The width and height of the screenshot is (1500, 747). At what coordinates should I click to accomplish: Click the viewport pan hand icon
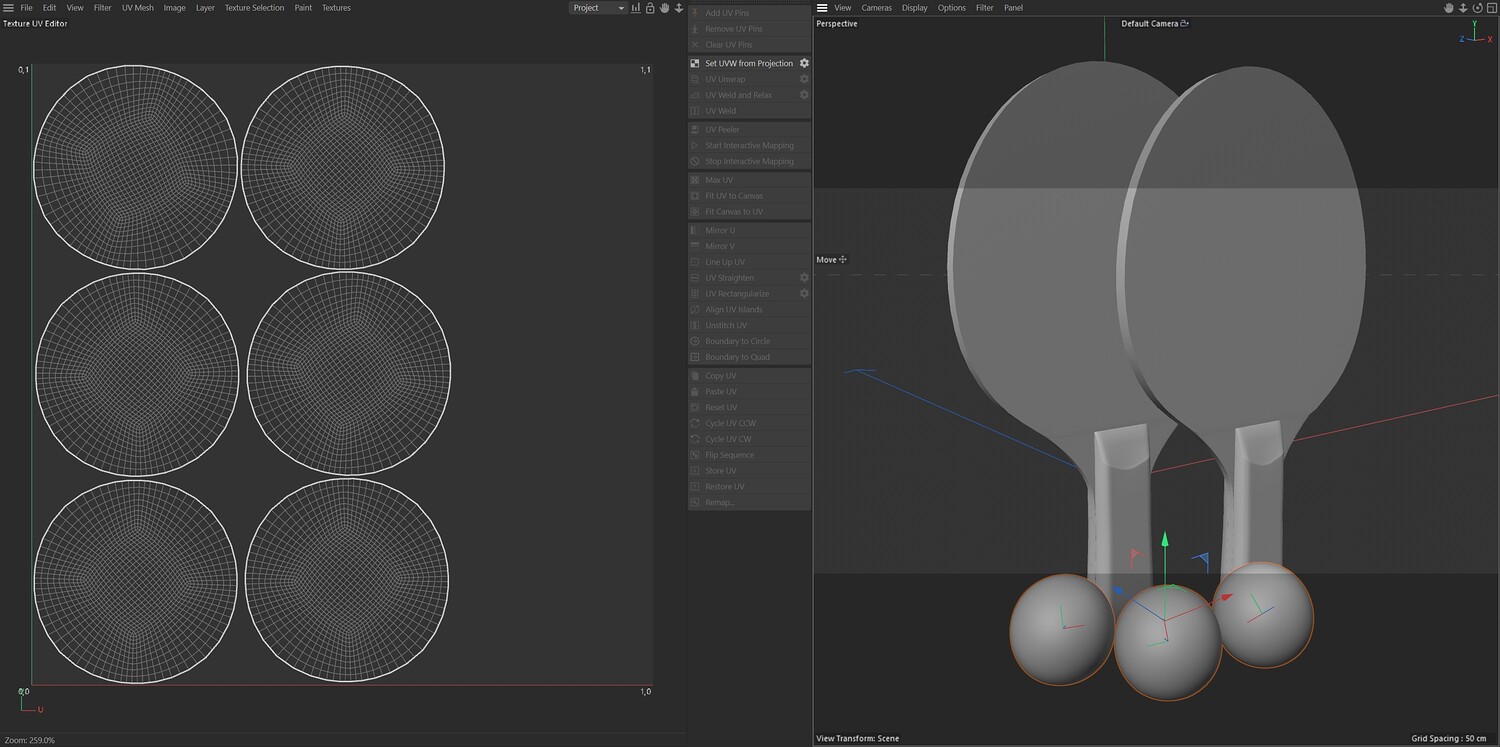(1449, 8)
